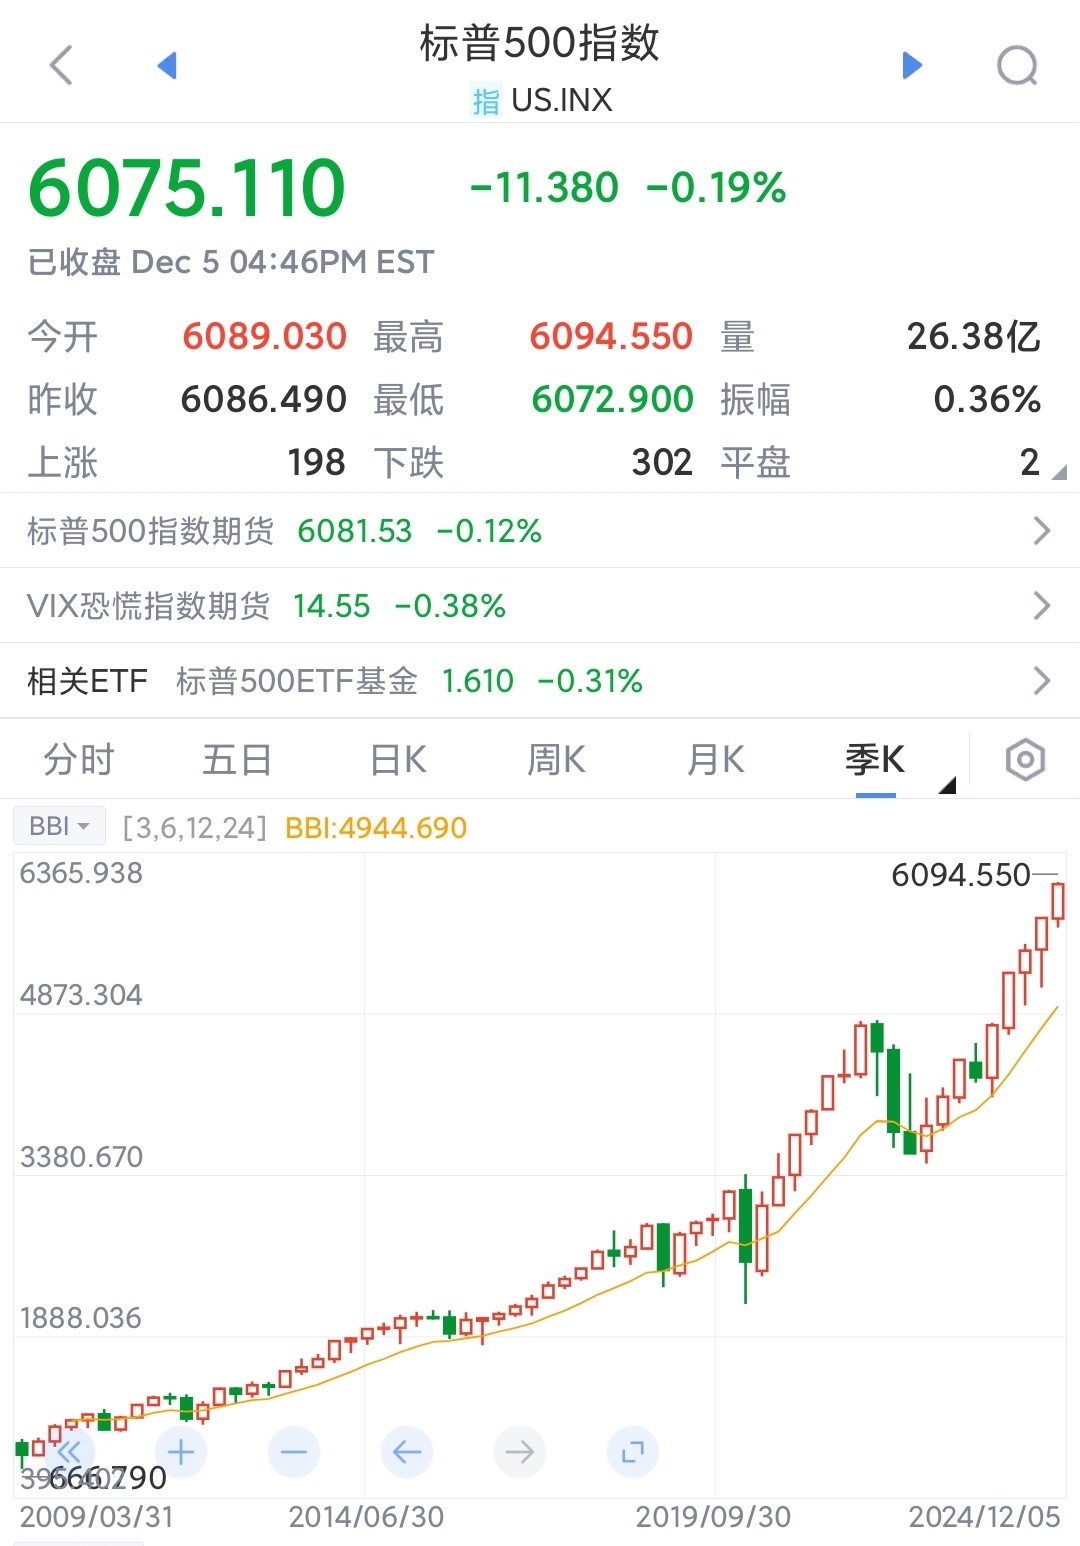Switch to previous index with blue left triangle
Screen dimensions: 1080x1546
[167, 66]
